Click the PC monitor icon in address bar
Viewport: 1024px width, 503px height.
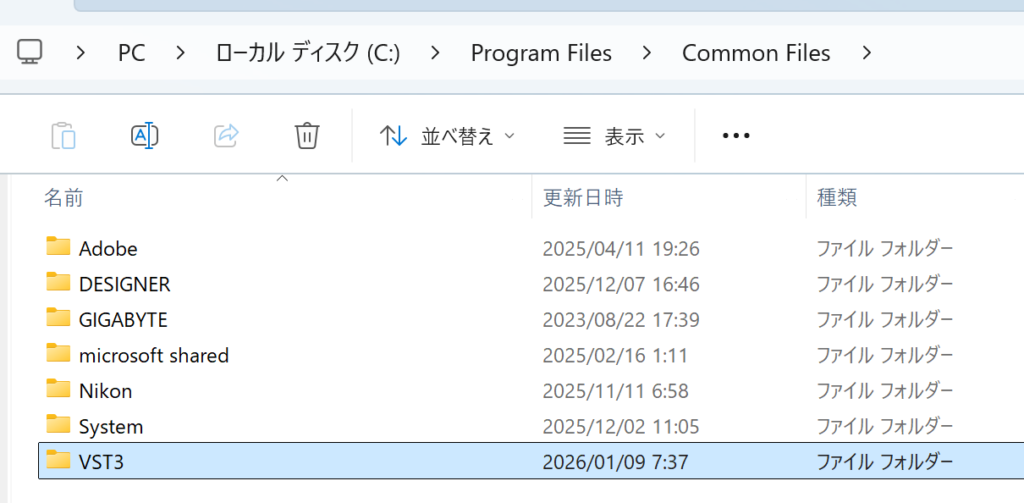[x=30, y=53]
